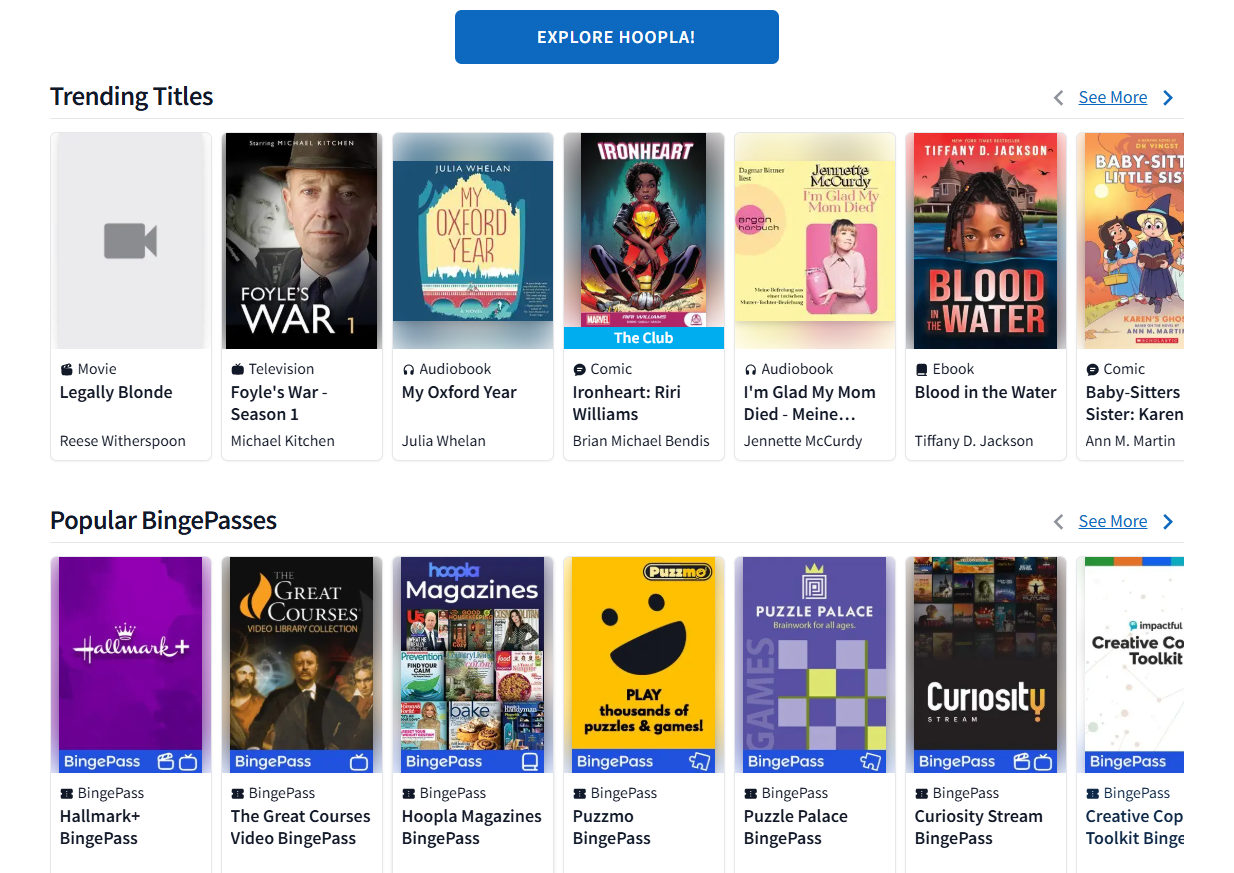The image size is (1234, 873).
Task: Click Puzzle Palace BingePass title
Action: click(796, 827)
